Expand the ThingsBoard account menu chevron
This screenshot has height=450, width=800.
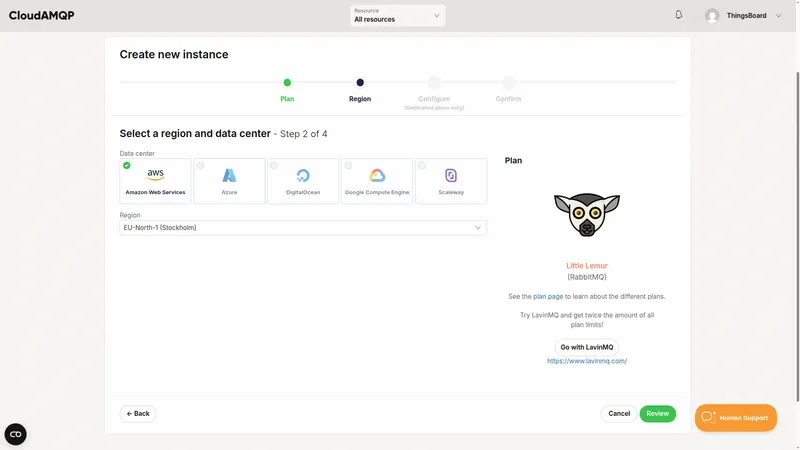click(779, 16)
